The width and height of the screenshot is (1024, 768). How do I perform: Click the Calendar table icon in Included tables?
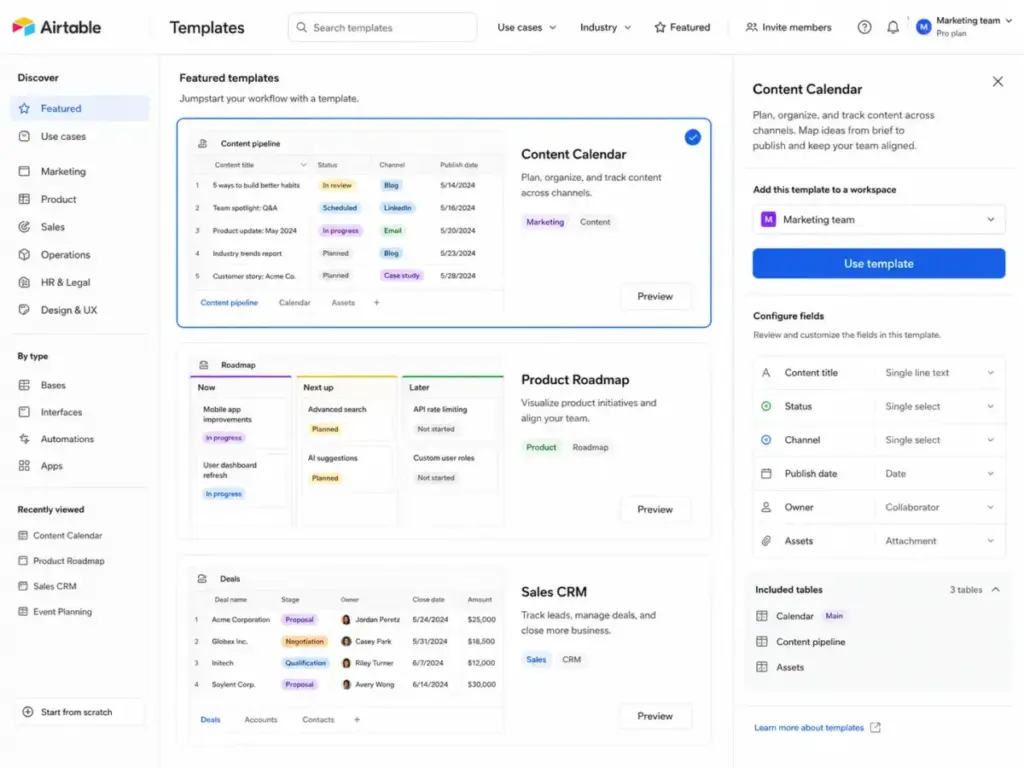(x=761, y=616)
